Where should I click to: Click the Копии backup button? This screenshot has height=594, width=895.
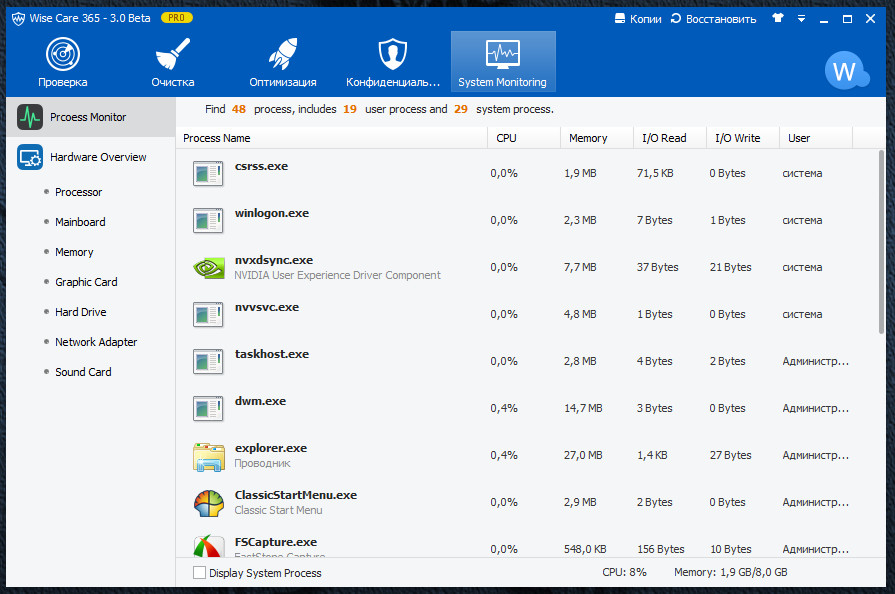point(638,19)
